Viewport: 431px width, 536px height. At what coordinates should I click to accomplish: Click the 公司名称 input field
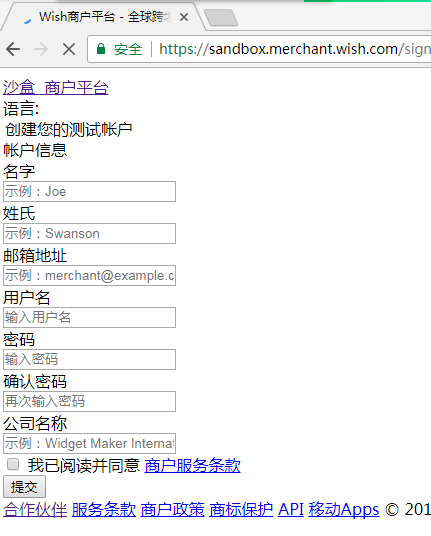pyautogui.click(x=90, y=443)
